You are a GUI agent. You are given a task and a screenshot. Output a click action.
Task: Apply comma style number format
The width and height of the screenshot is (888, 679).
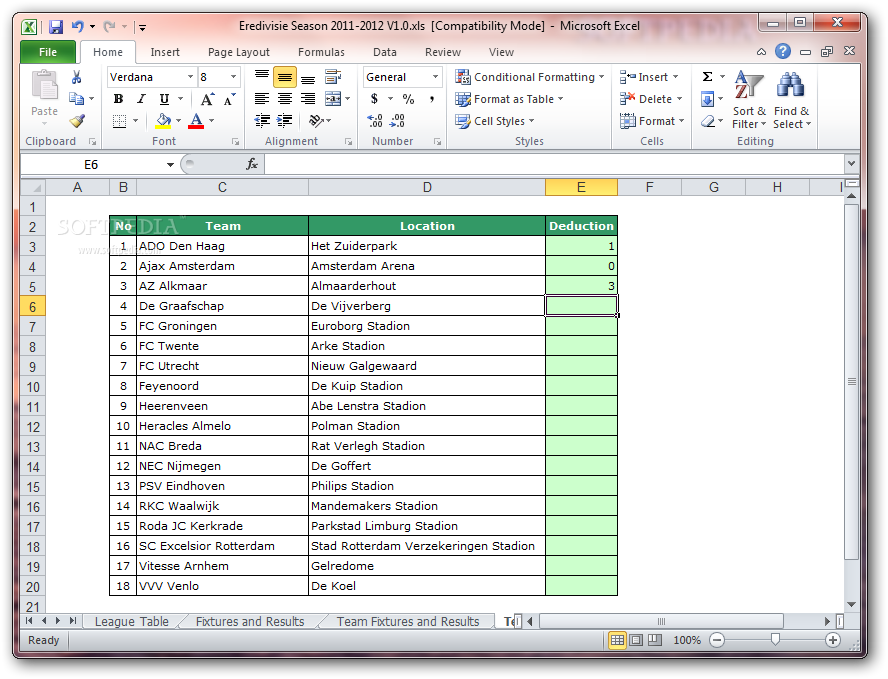[432, 99]
